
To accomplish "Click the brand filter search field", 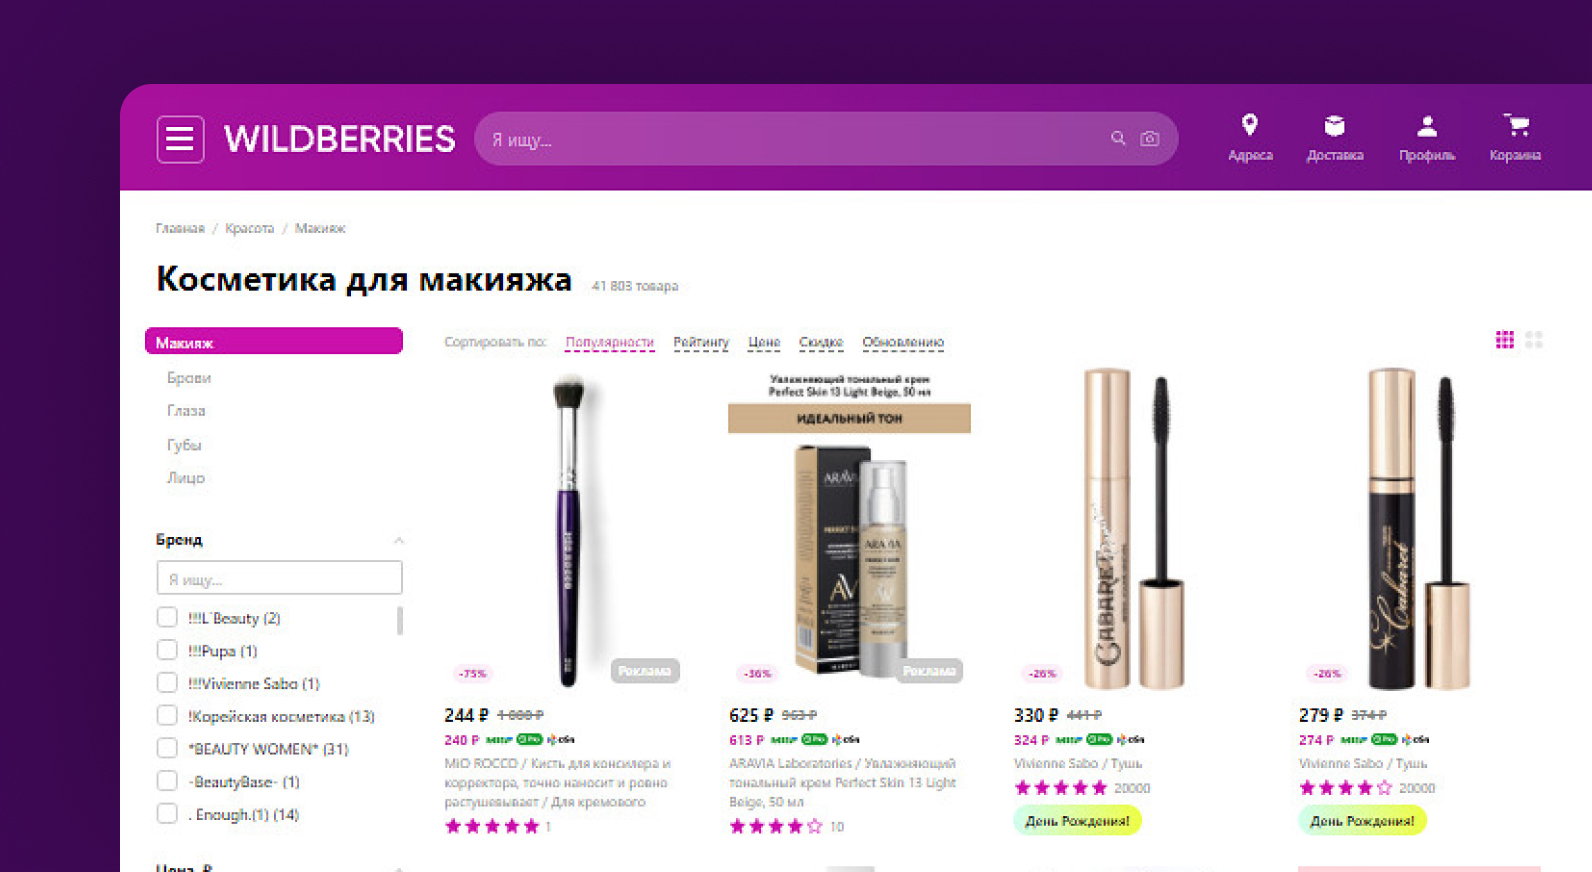I will 279,578.
